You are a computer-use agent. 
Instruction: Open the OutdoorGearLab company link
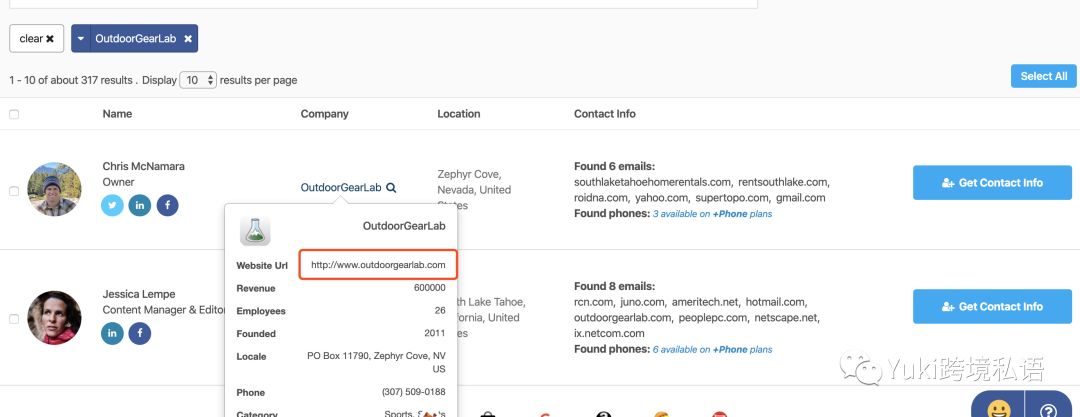pos(341,187)
